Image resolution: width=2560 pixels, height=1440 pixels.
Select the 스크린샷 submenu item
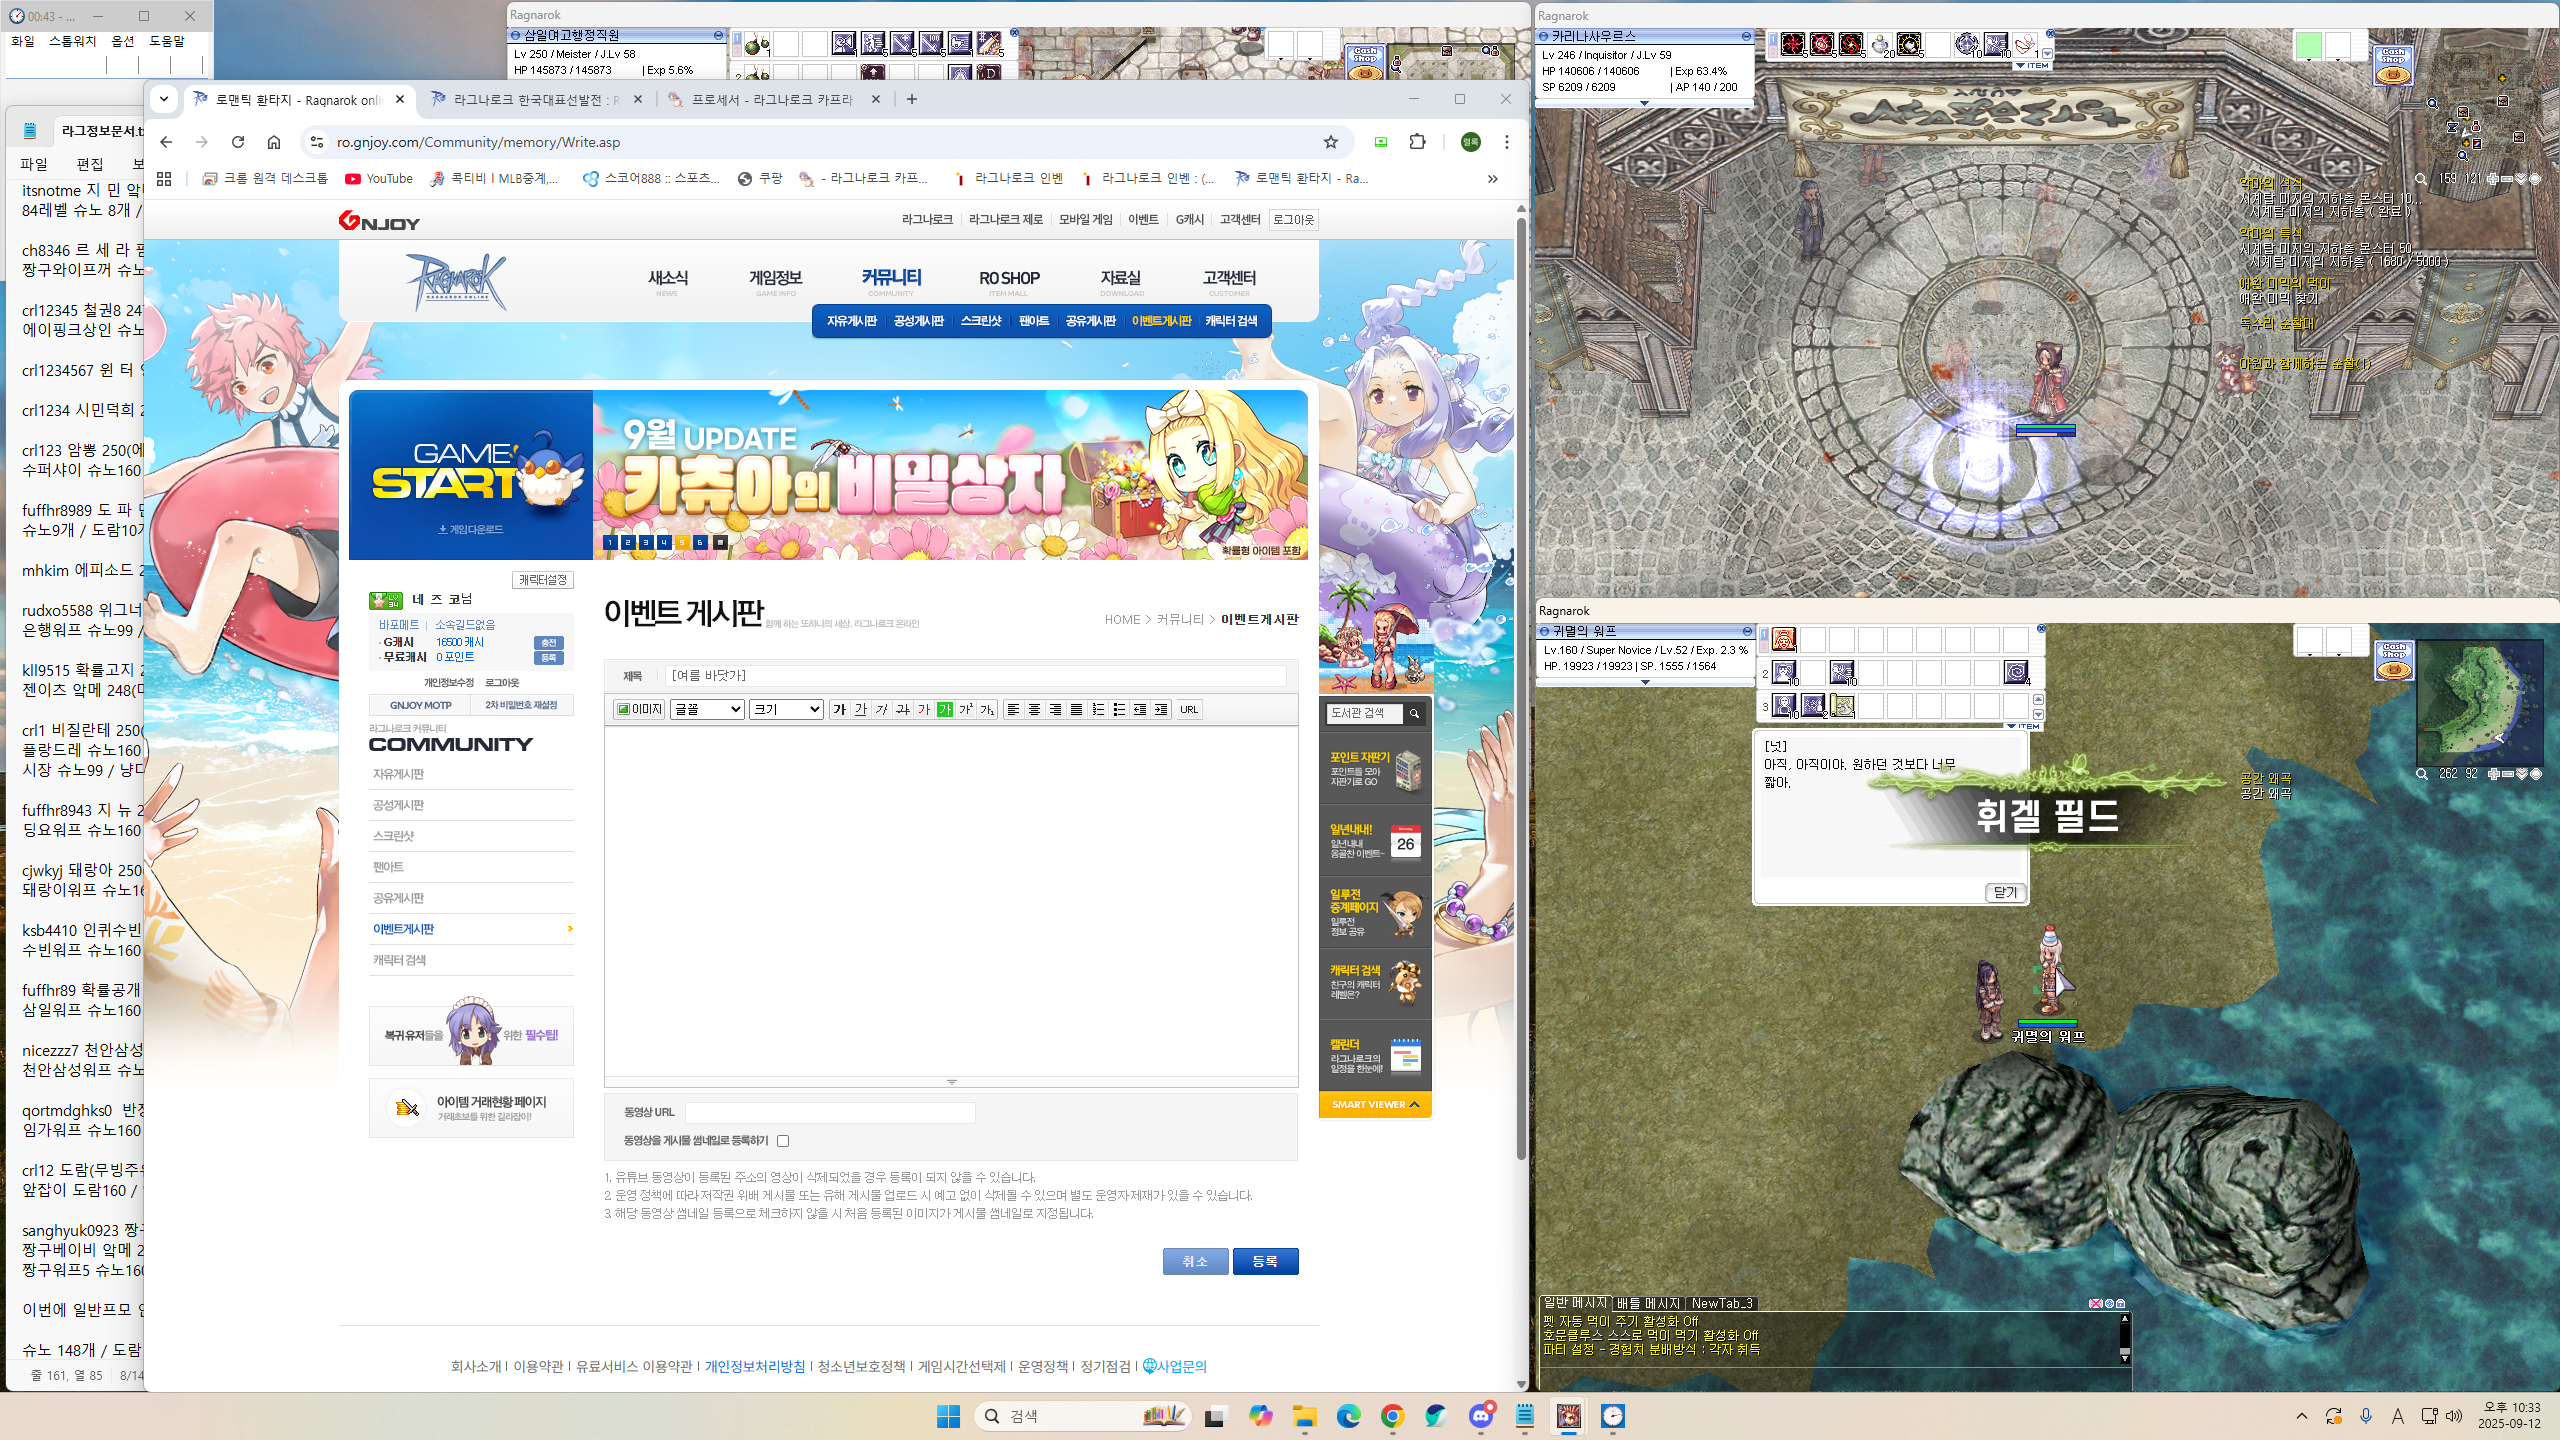click(981, 321)
